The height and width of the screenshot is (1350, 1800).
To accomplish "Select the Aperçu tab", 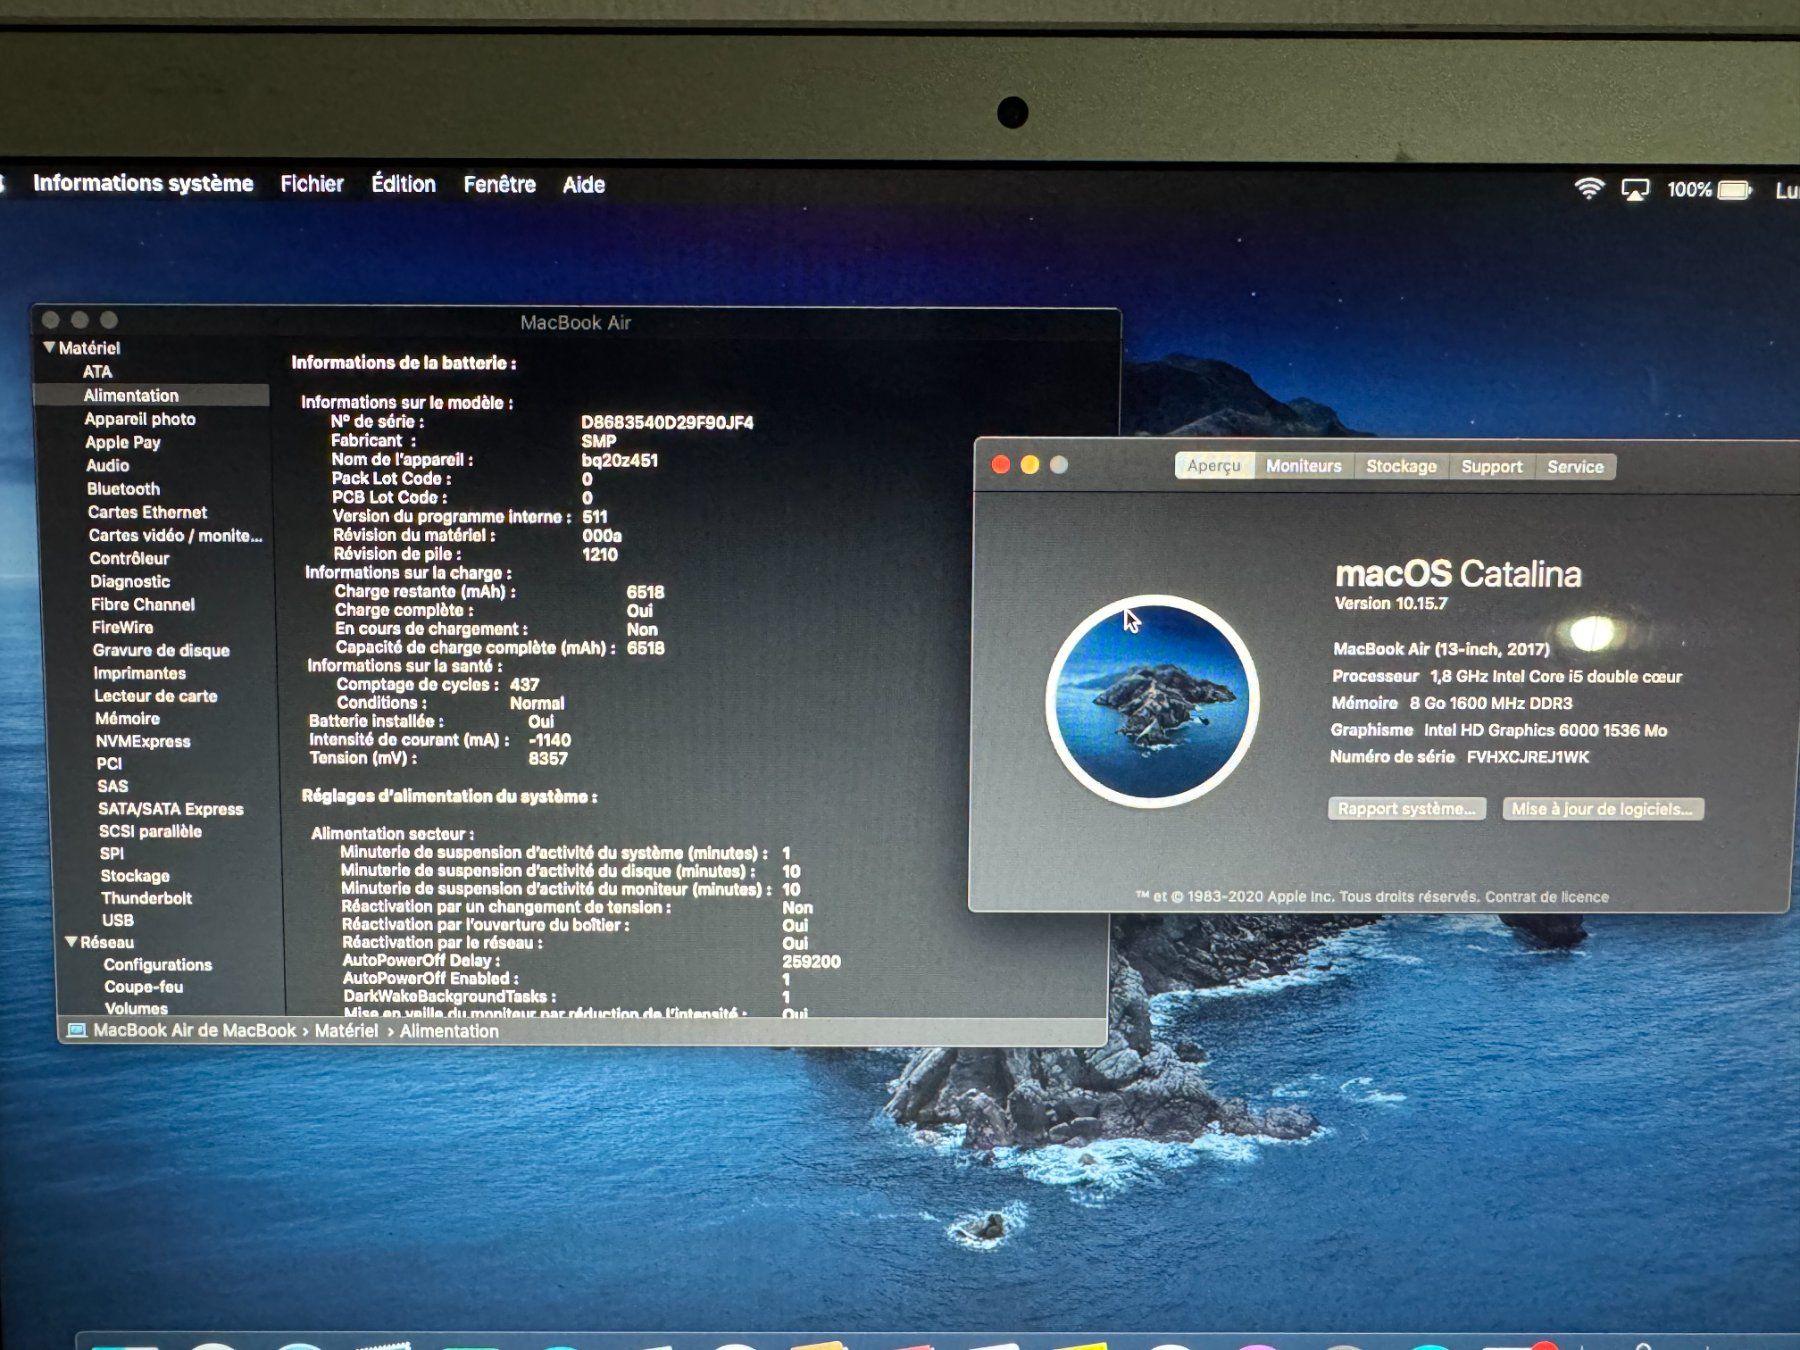I will [x=1214, y=466].
